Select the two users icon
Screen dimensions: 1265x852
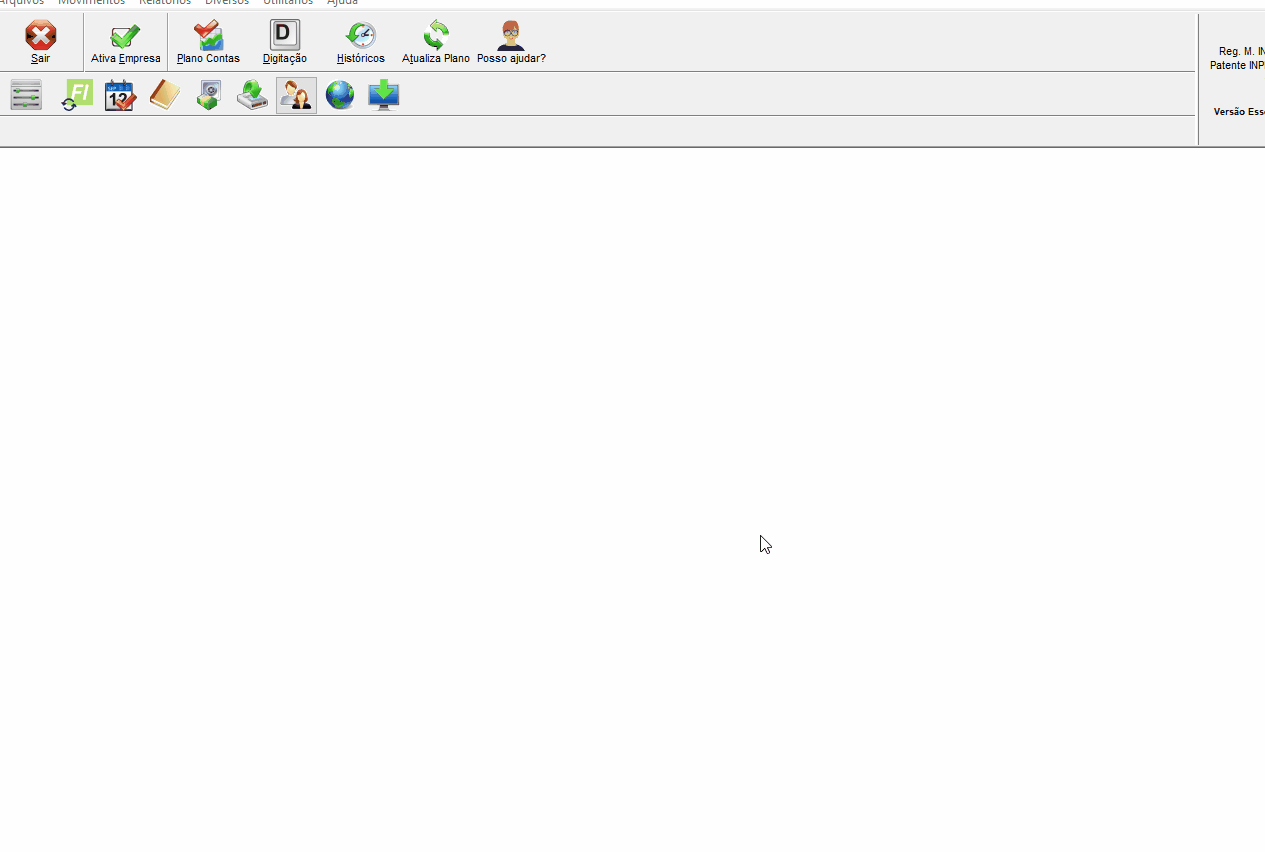[296, 95]
